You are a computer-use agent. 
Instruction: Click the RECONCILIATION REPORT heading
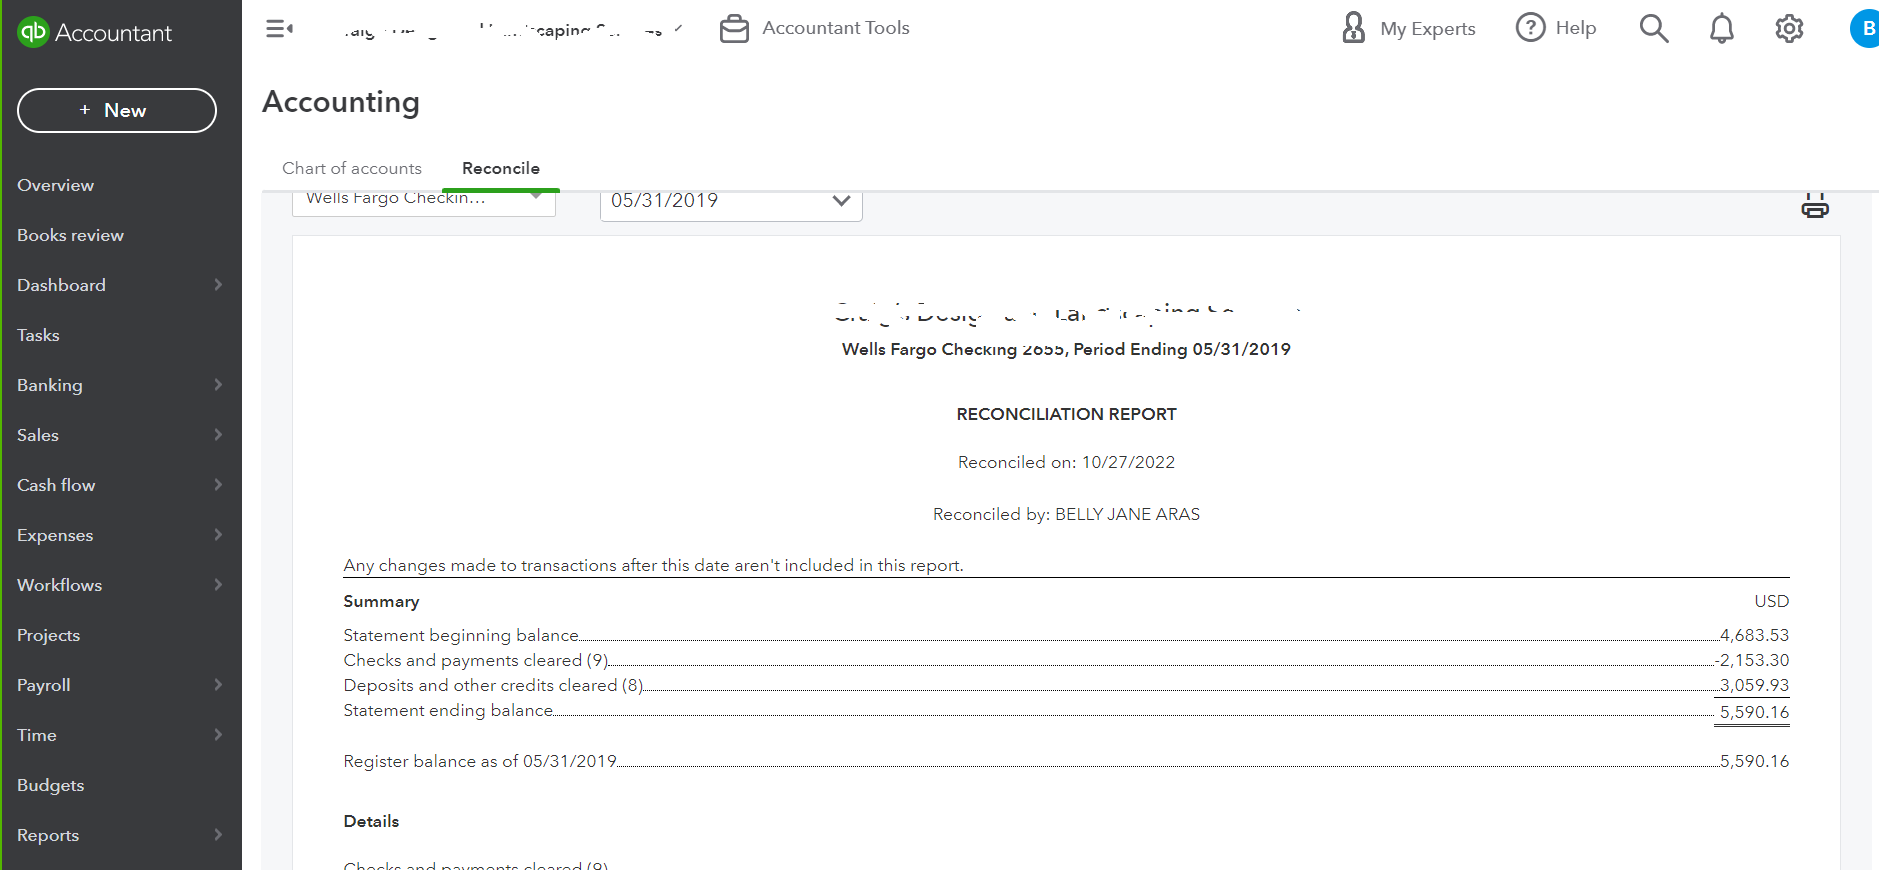pos(1066,414)
